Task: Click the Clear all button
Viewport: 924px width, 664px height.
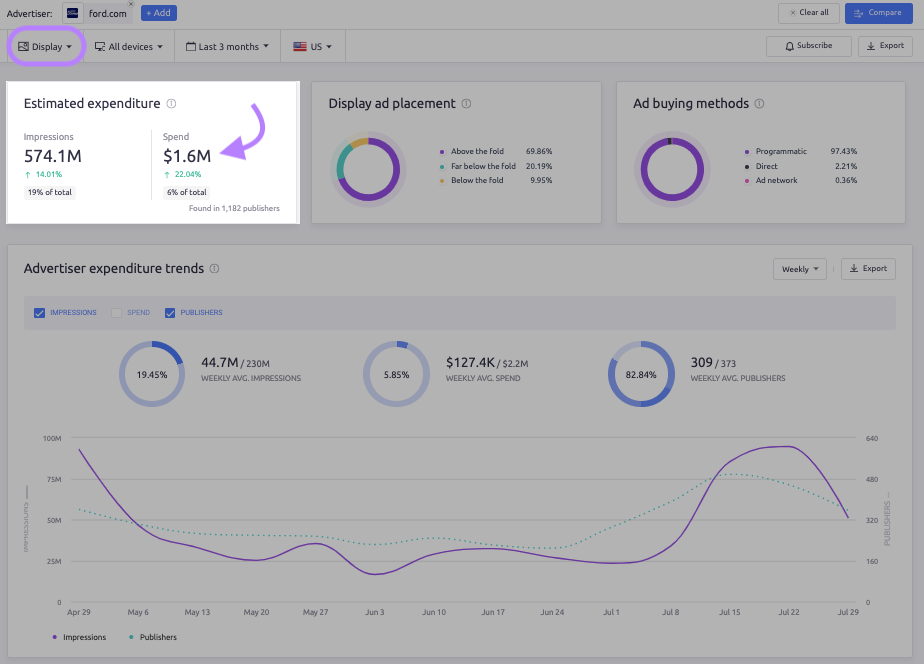Action: (x=808, y=12)
